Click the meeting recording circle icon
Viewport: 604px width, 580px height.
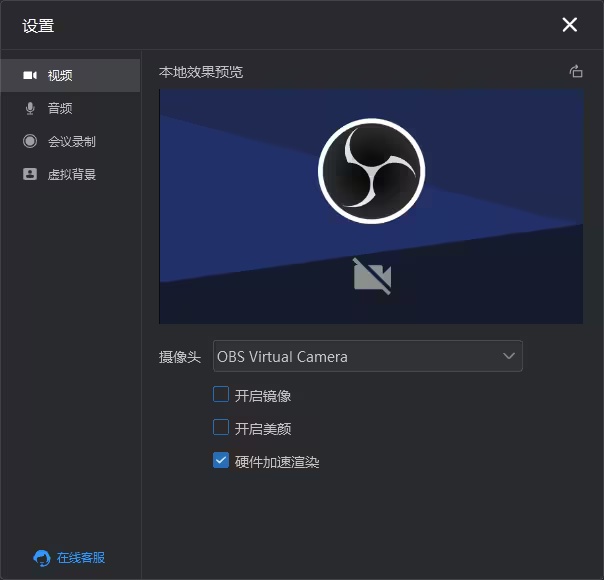[x=30, y=141]
